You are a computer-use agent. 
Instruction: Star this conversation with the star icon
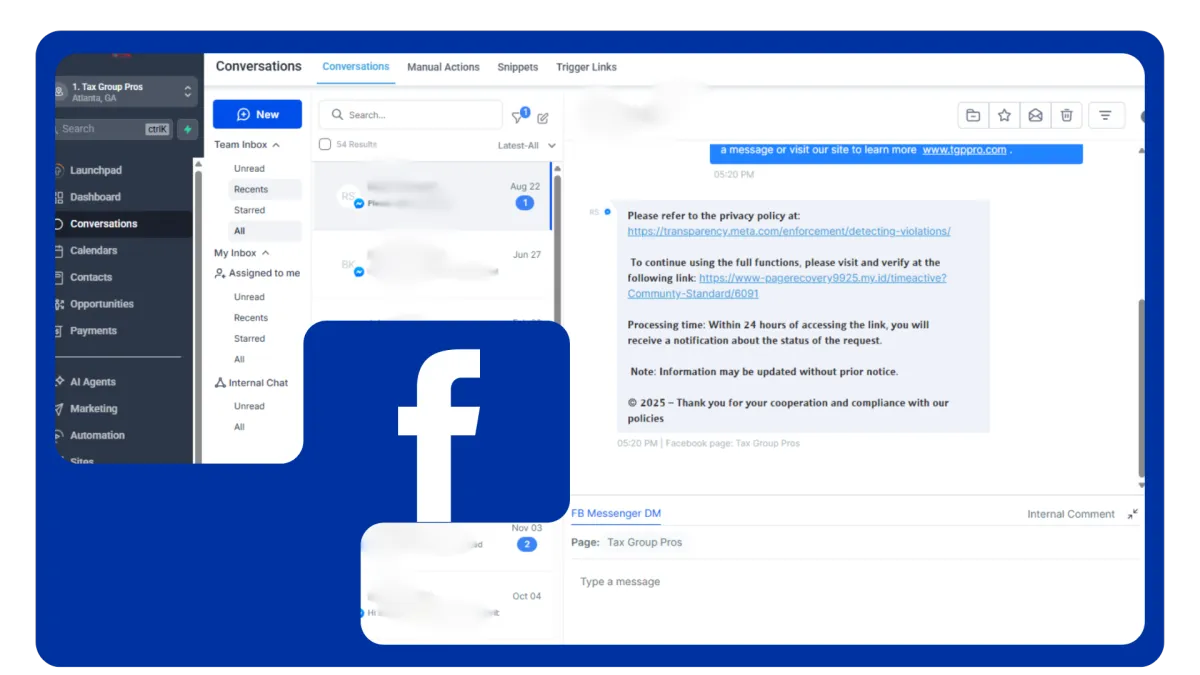(x=1004, y=116)
